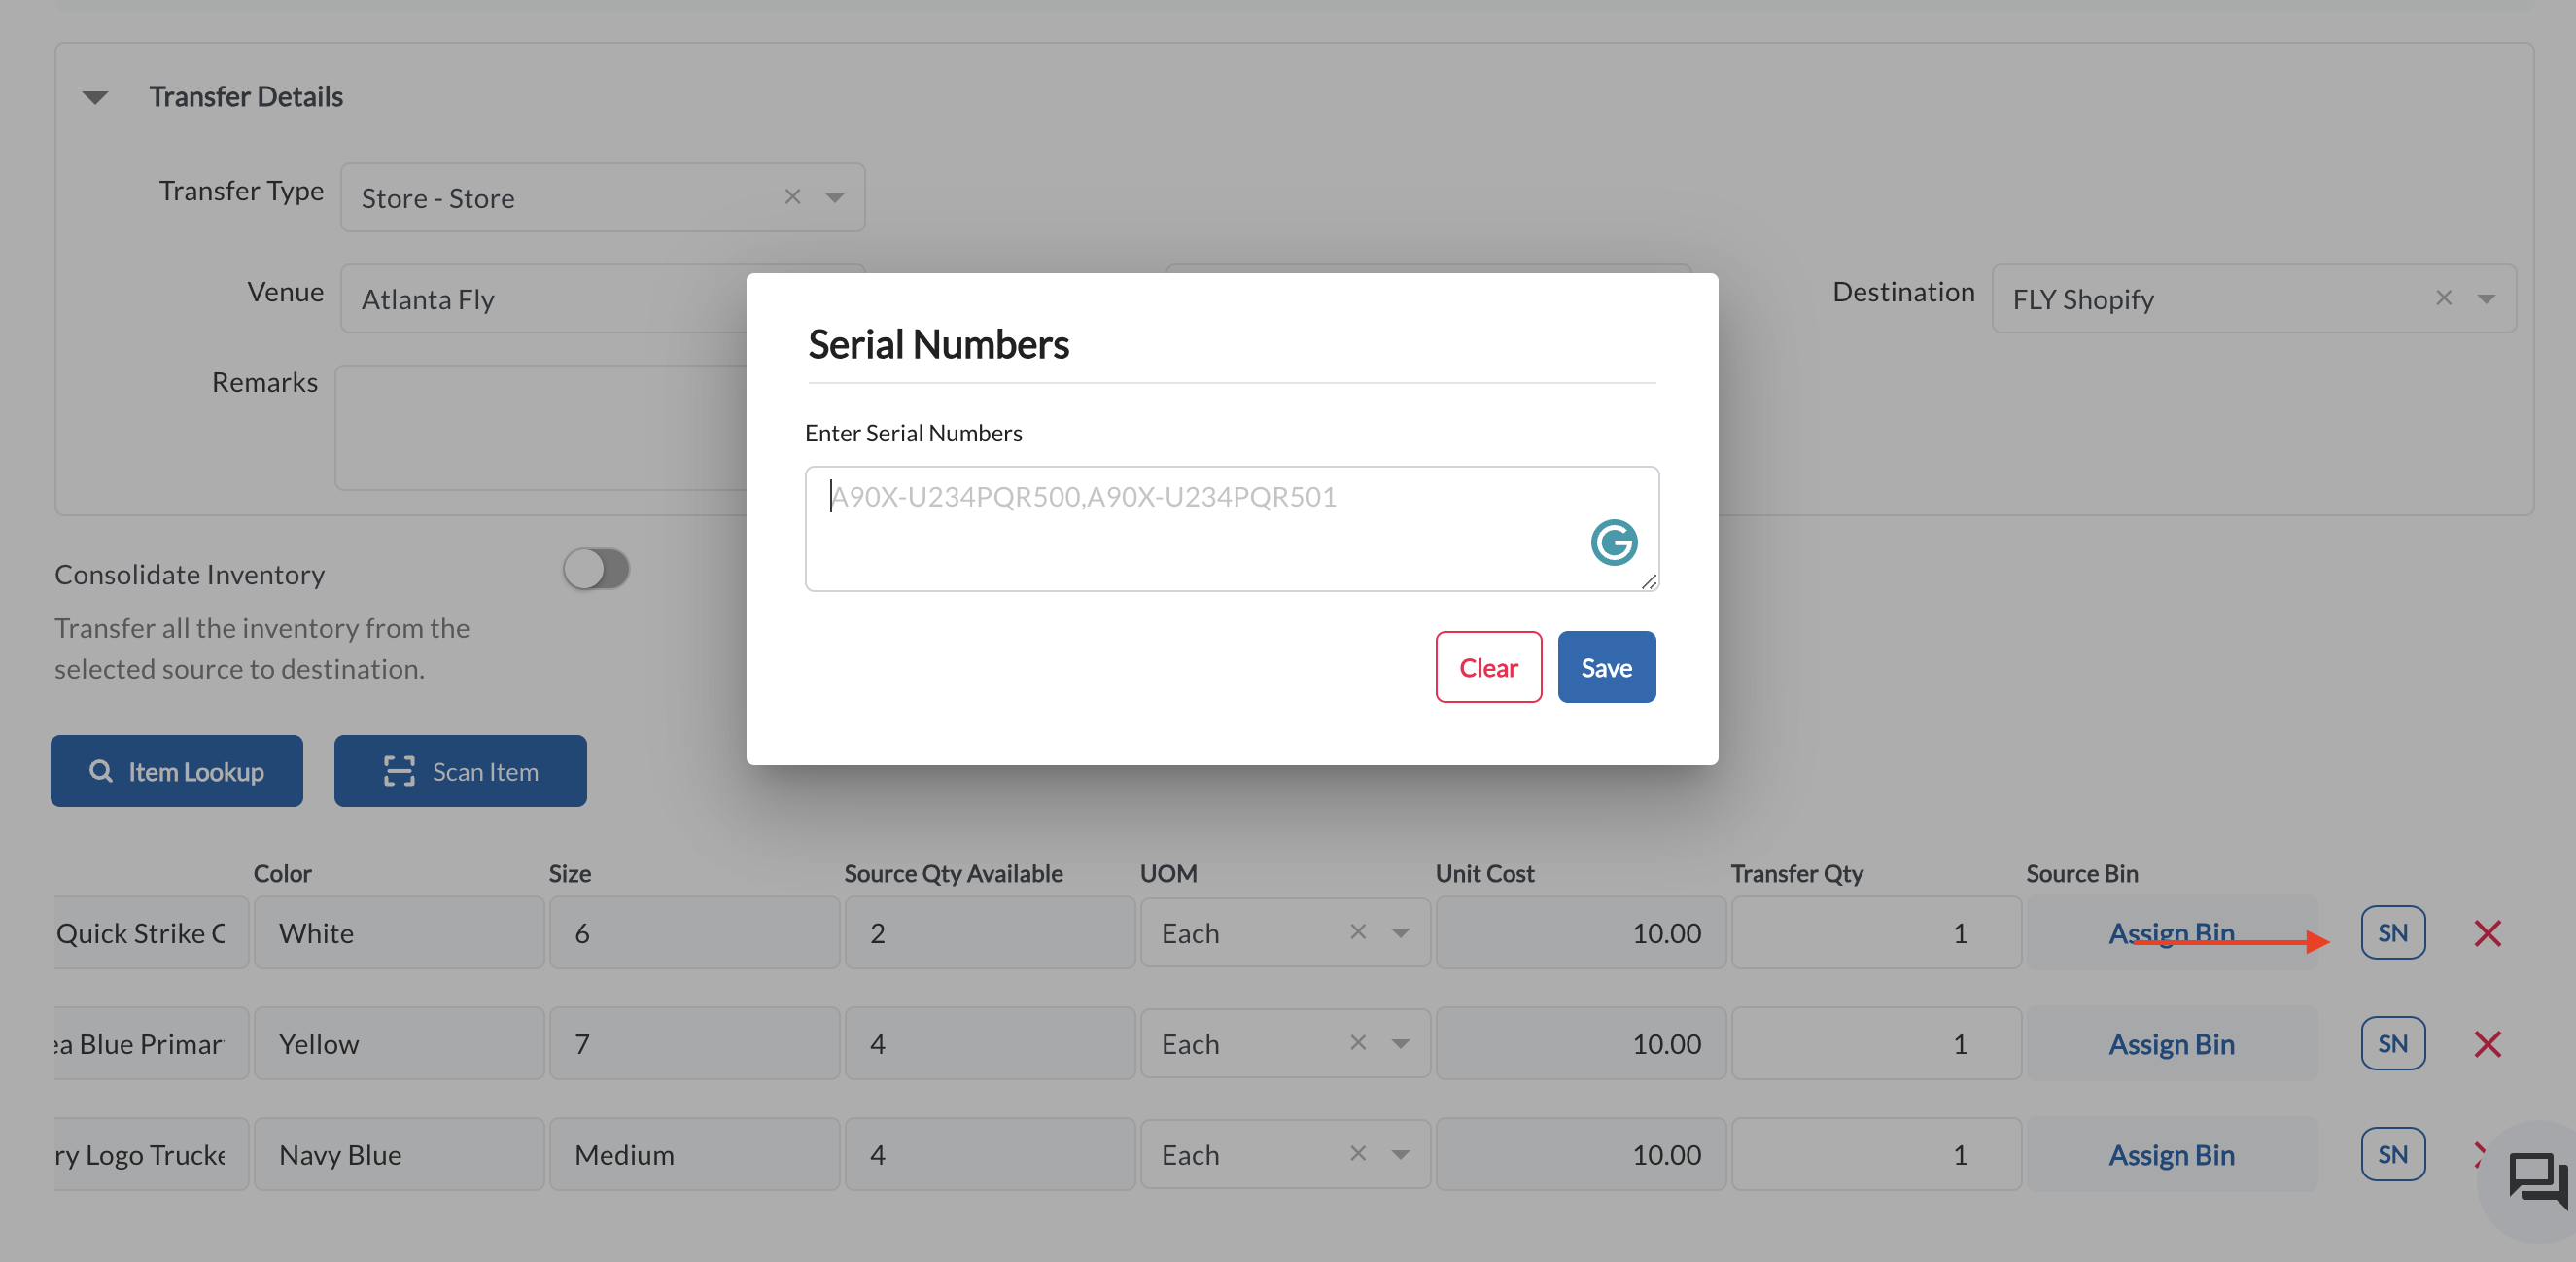Open the Transfer Type dropdown
The image size is (2576, 1262).
(834, 197)
